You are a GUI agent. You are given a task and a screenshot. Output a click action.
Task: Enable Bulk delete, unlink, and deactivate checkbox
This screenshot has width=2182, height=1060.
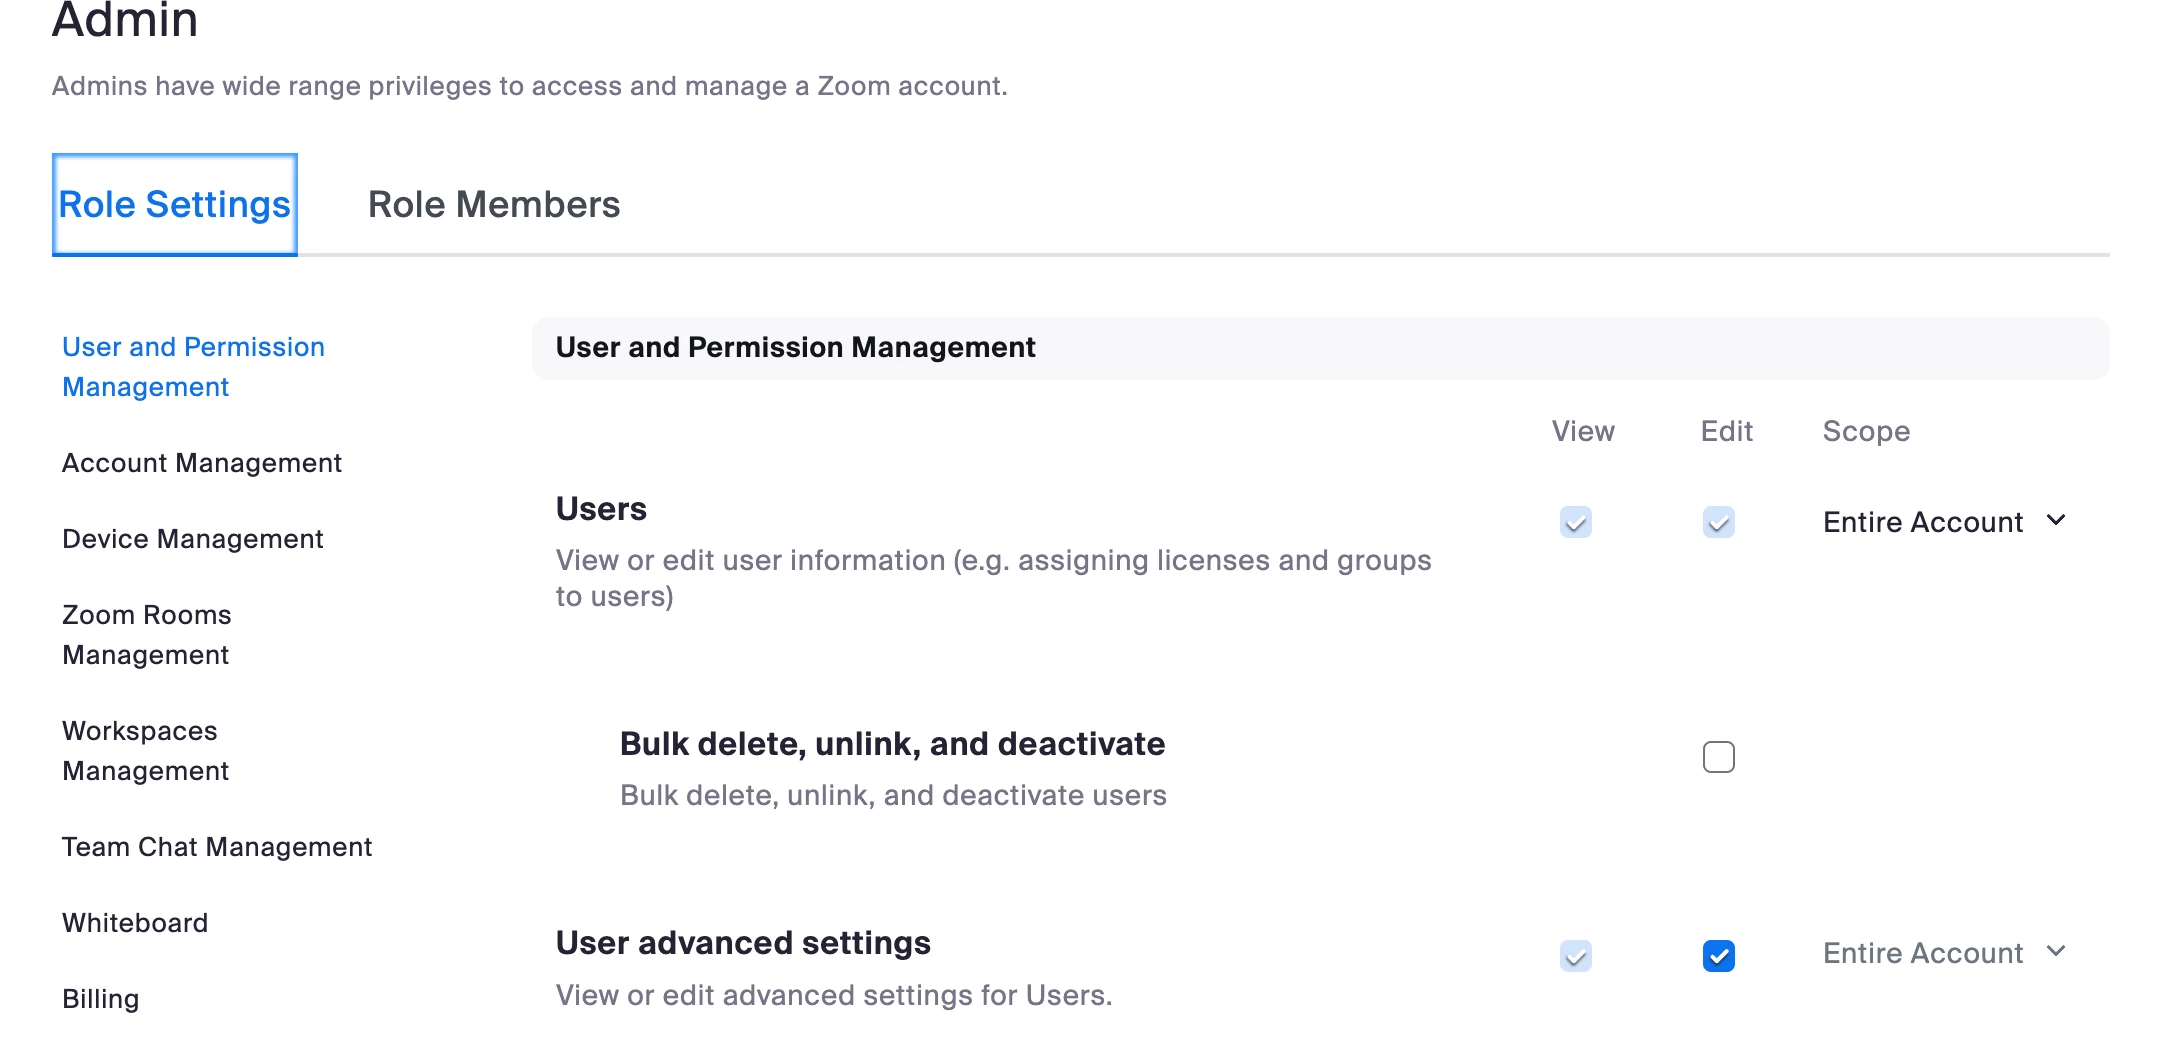(1719, 757)
